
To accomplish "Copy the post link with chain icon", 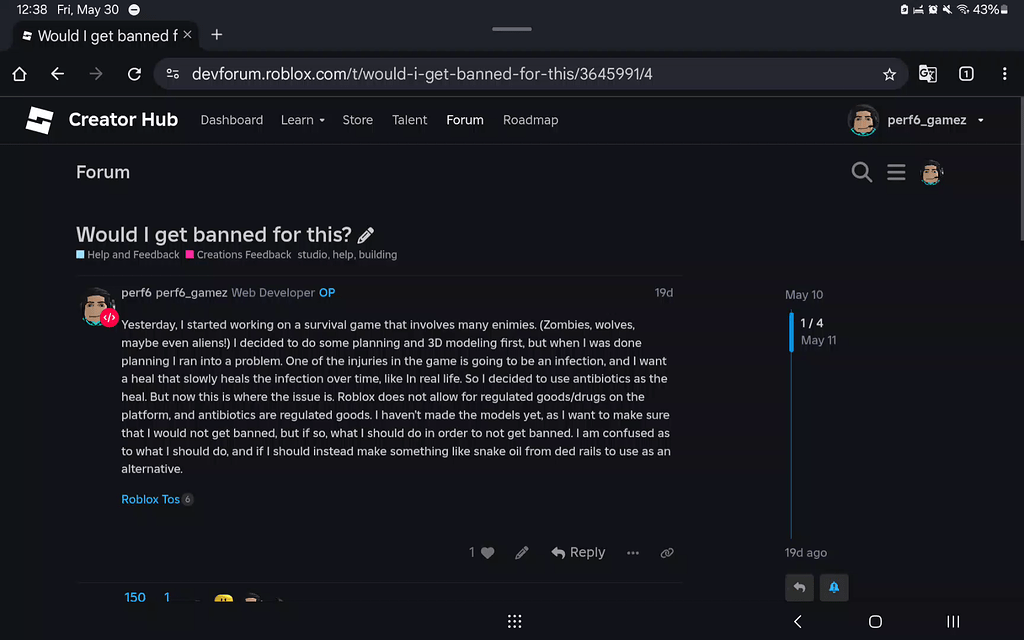I will pyautogui.click(x=666, y=552).
